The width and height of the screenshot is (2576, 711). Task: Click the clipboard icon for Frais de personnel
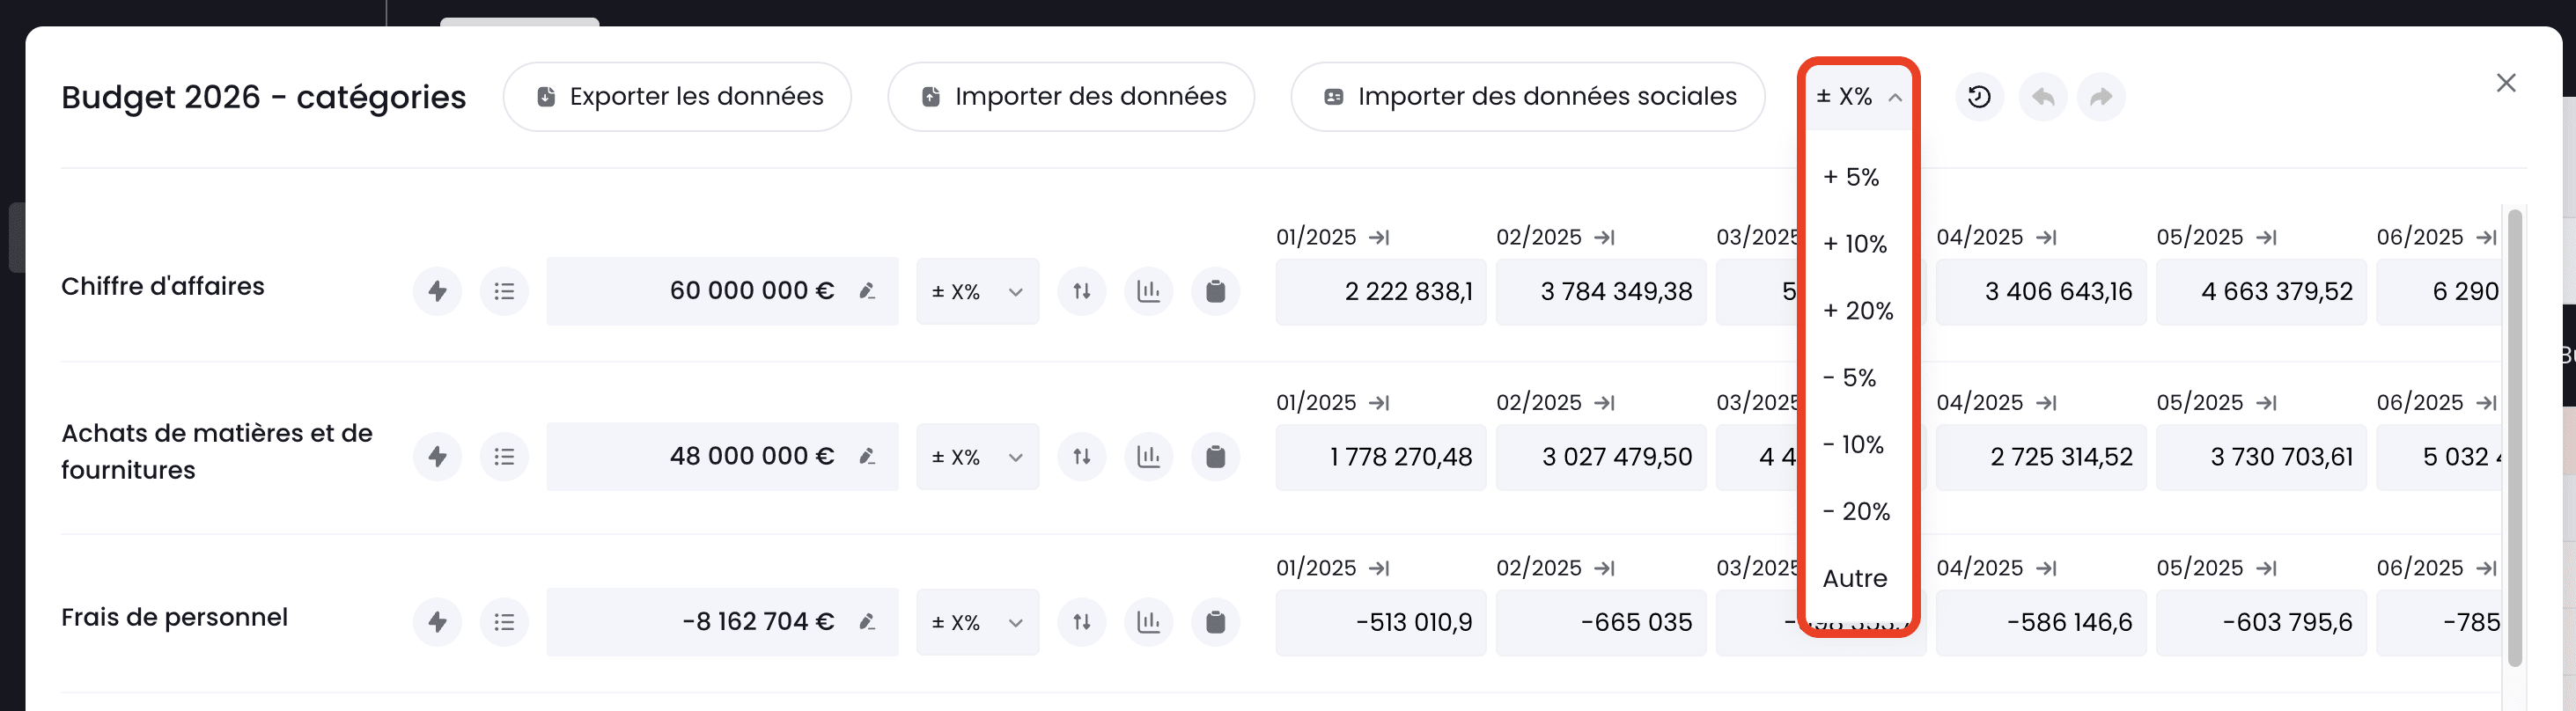pyautogui.click(x=1215, y=622)
